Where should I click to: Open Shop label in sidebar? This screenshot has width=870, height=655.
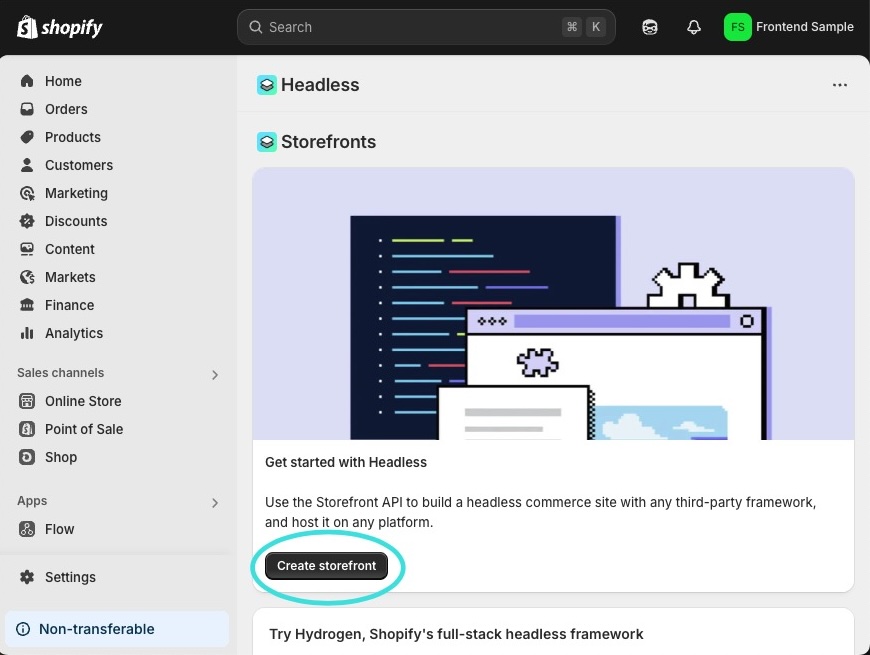click(x=61, y=457)
